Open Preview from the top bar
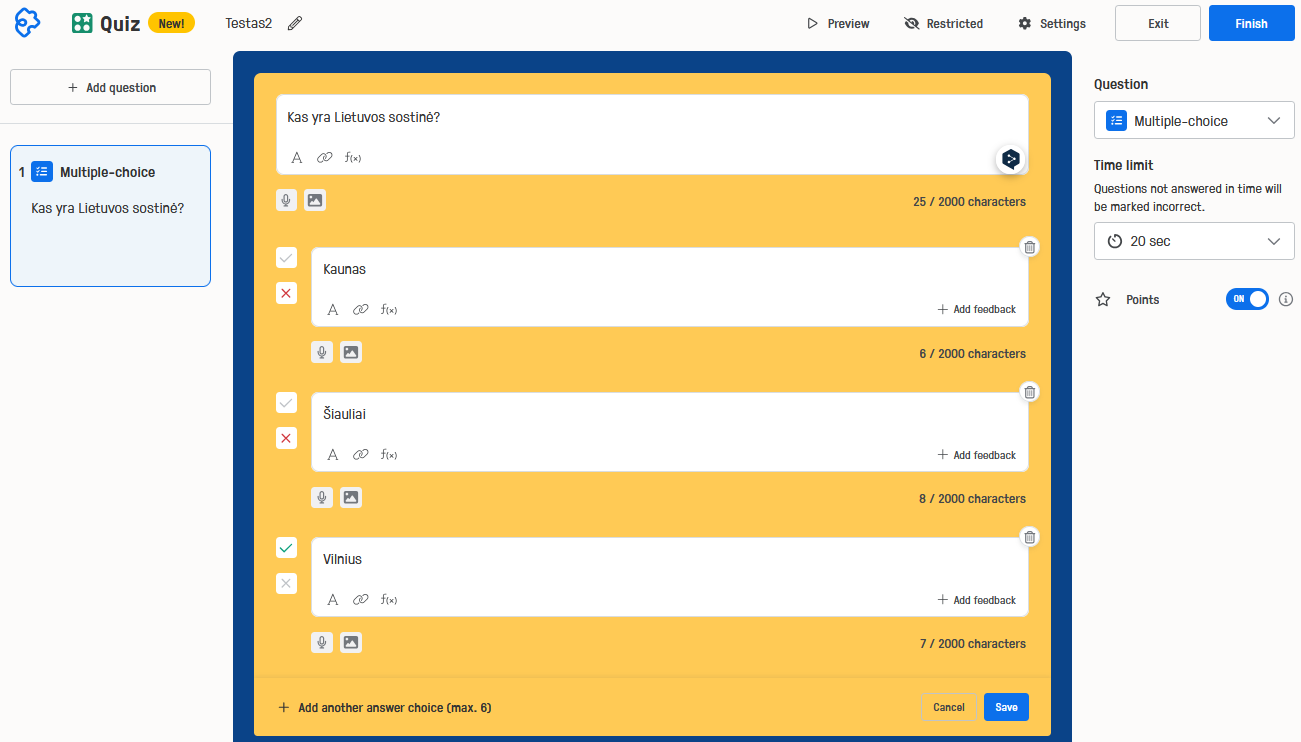 pyautogui.click(x=838, y=23)
